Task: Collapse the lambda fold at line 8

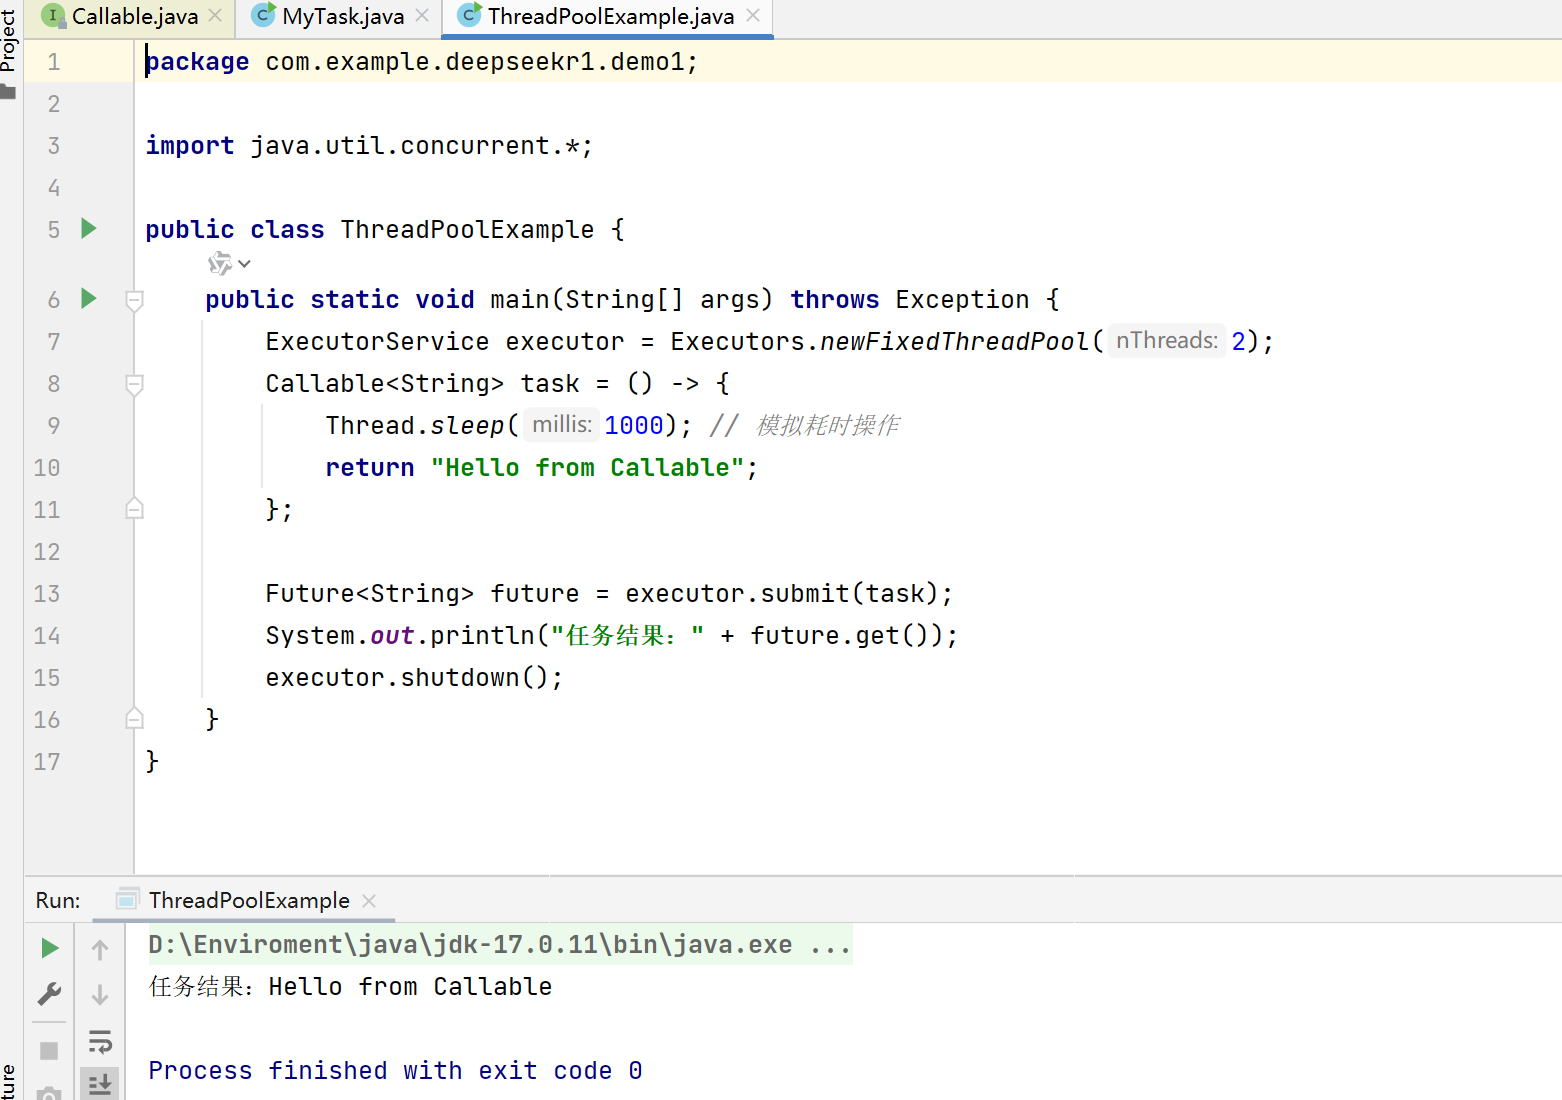Action: (x=134, y=384)
